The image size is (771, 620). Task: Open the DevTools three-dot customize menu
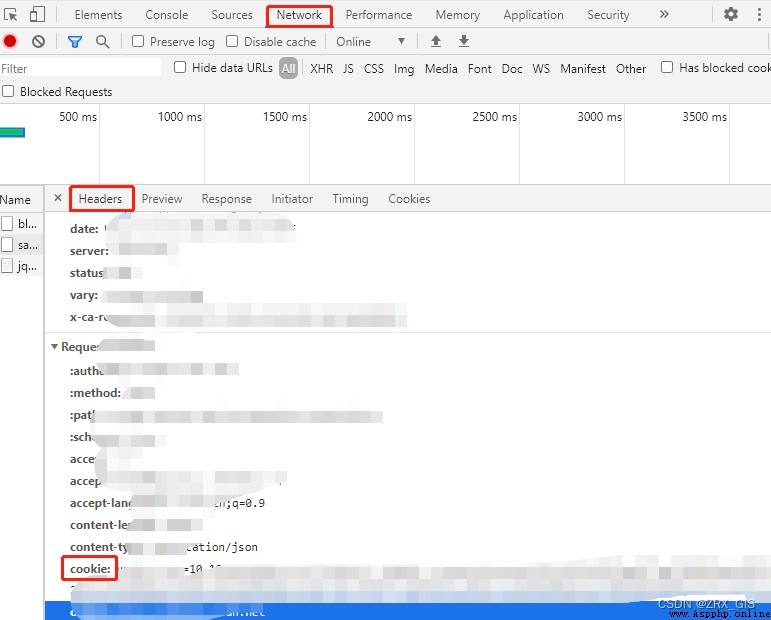pos(759,14)
